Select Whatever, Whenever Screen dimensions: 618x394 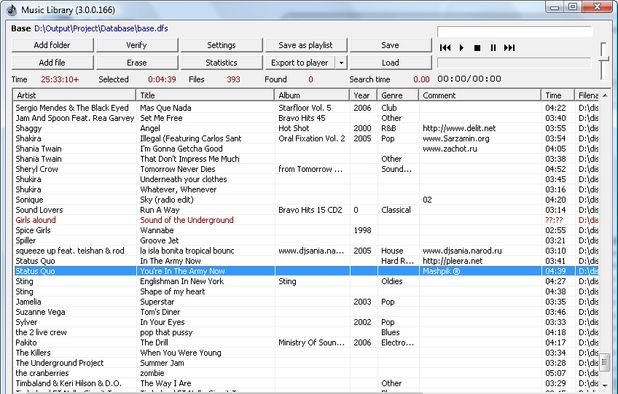point(306,190)
